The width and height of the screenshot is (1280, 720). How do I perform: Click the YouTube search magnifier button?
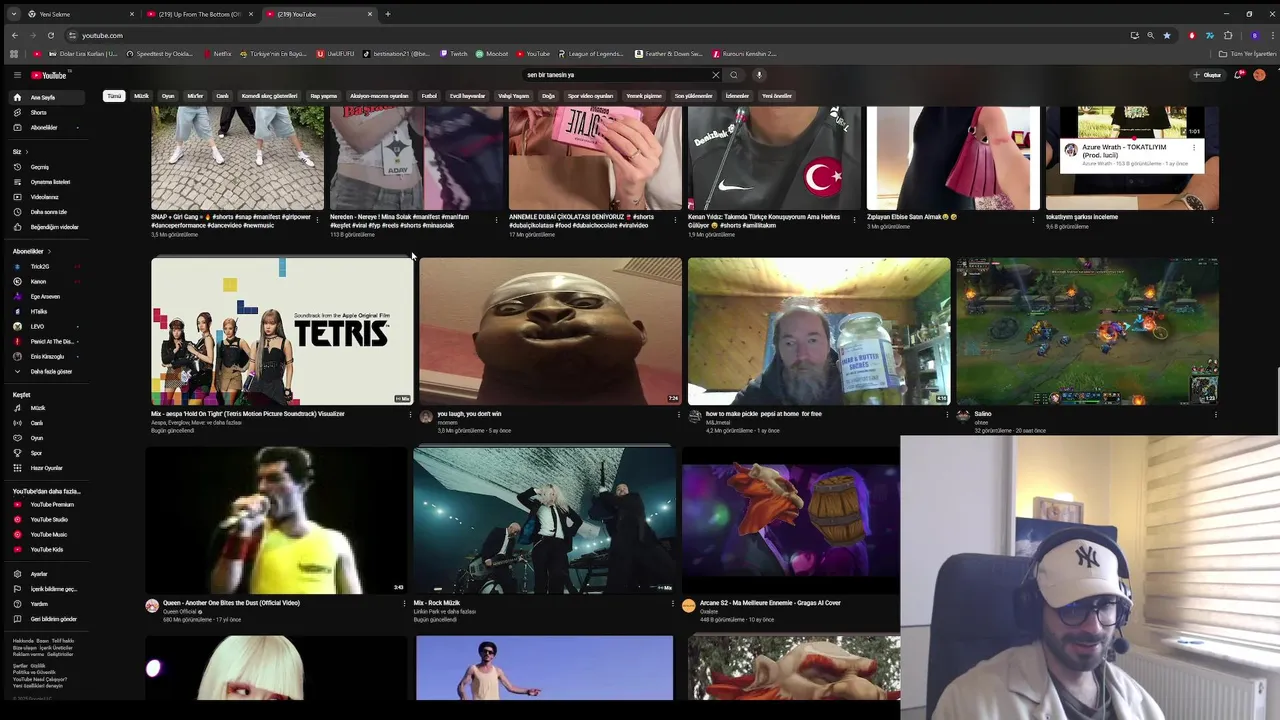[734, 75]
